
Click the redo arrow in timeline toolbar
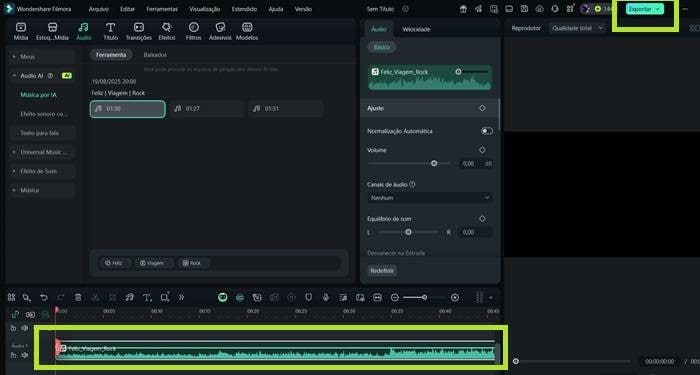click(x=61, y=297)
